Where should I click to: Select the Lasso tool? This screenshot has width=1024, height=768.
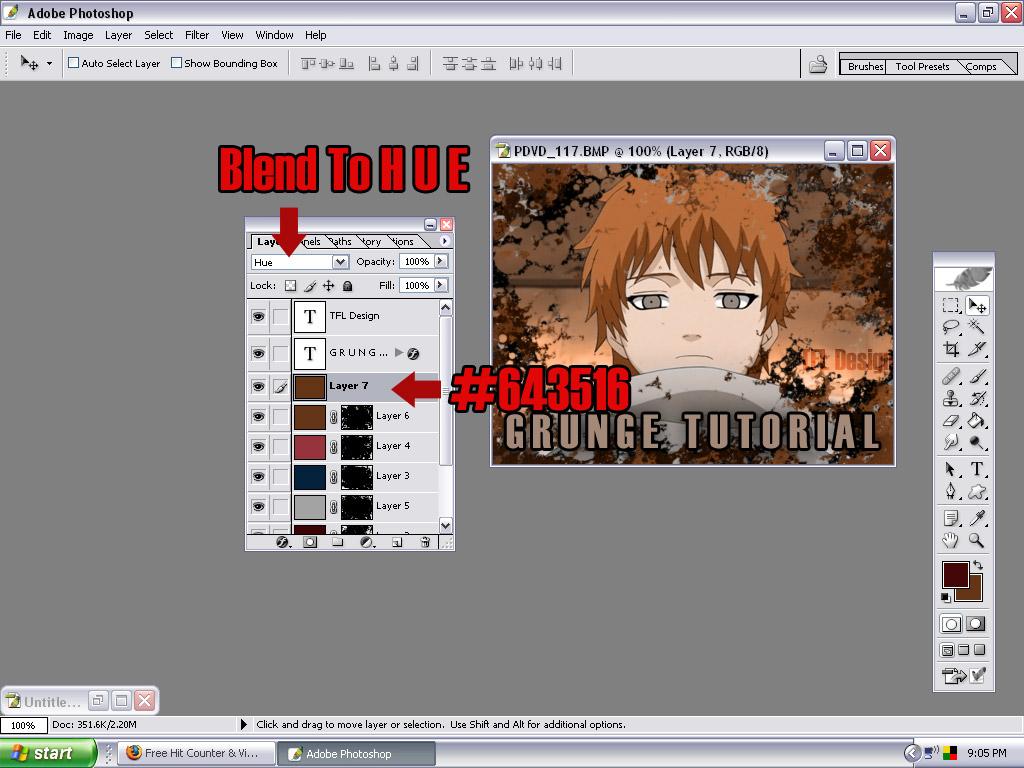[951, 327]
